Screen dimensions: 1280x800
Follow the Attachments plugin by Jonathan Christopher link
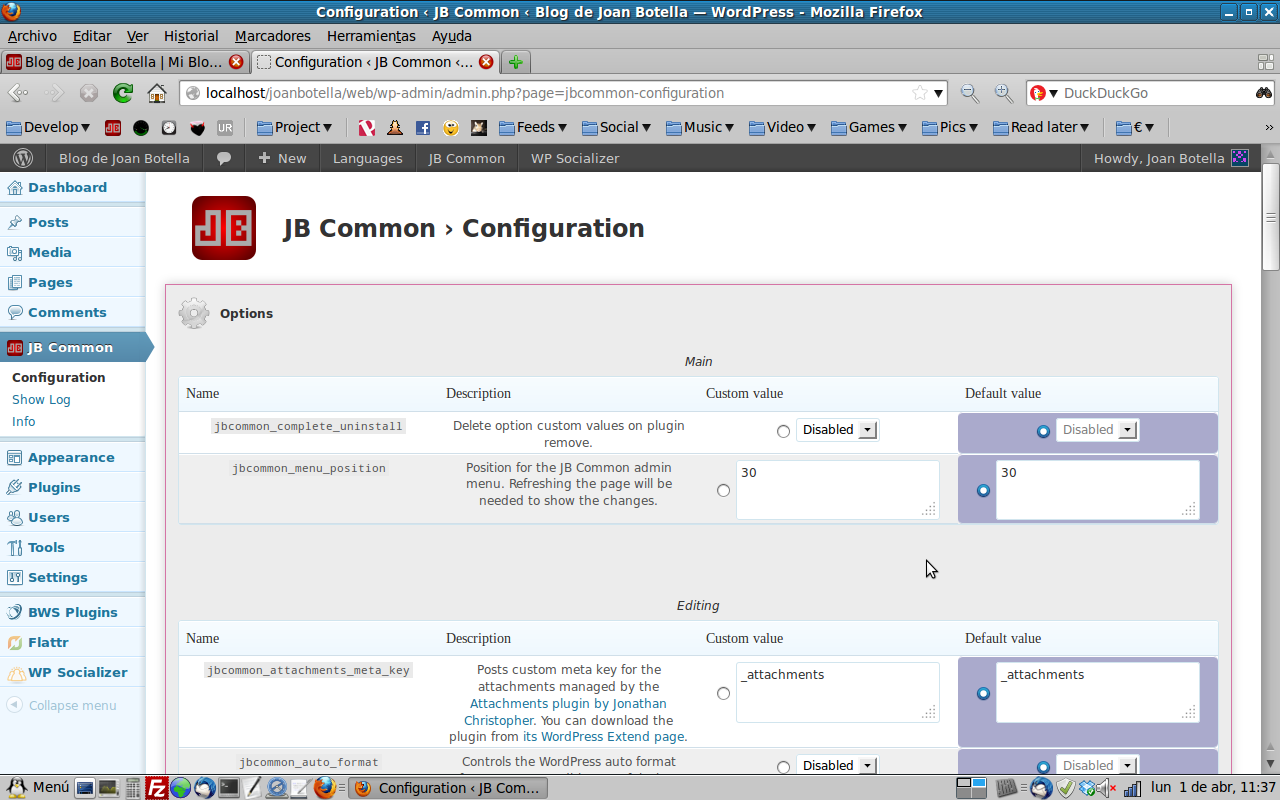click(x=569, y=712)
